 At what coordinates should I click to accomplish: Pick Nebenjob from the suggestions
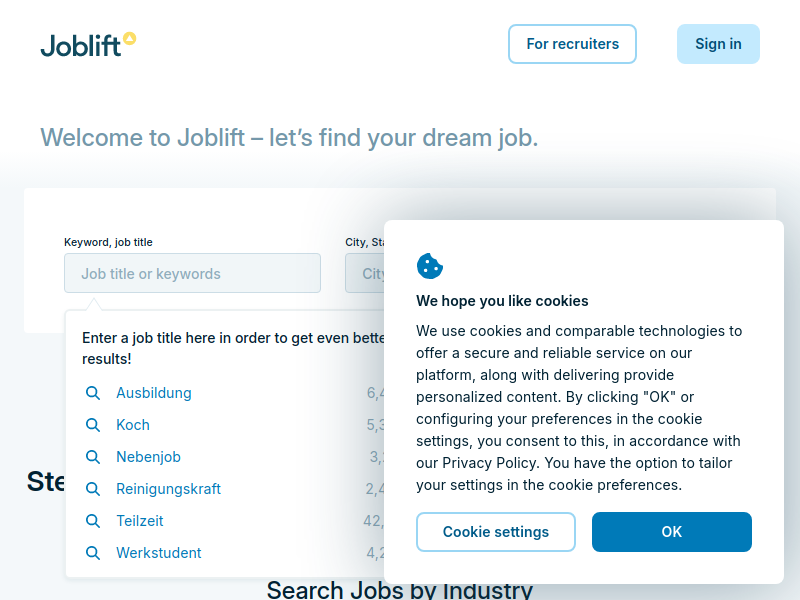point(148,457)
